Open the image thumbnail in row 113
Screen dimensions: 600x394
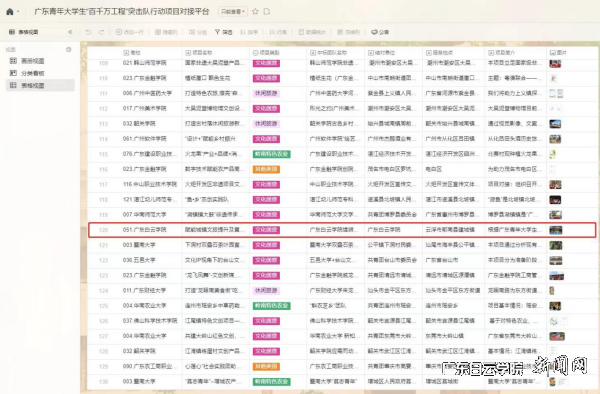click(555, 124)
